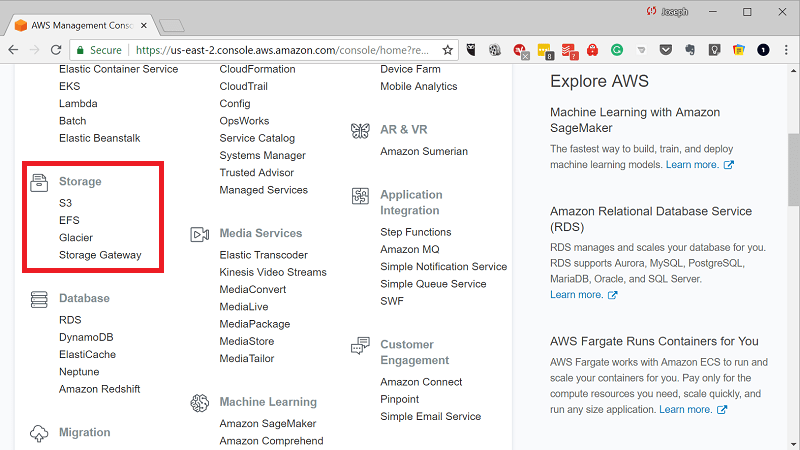Screen dimensions: 800x450
Task: Click the Evernote elephant extension icon
Action: pyautogui.click(x=690, y=50)
